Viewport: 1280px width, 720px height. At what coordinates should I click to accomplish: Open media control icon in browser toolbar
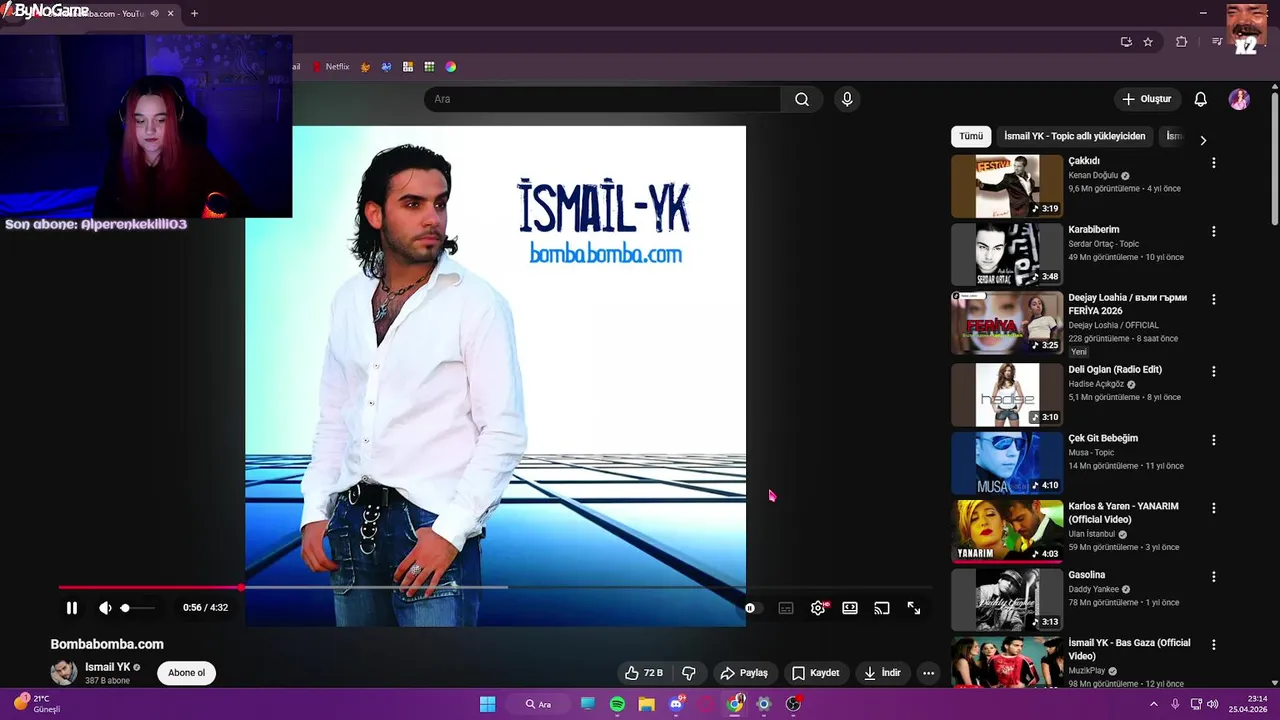(1216, 42)
